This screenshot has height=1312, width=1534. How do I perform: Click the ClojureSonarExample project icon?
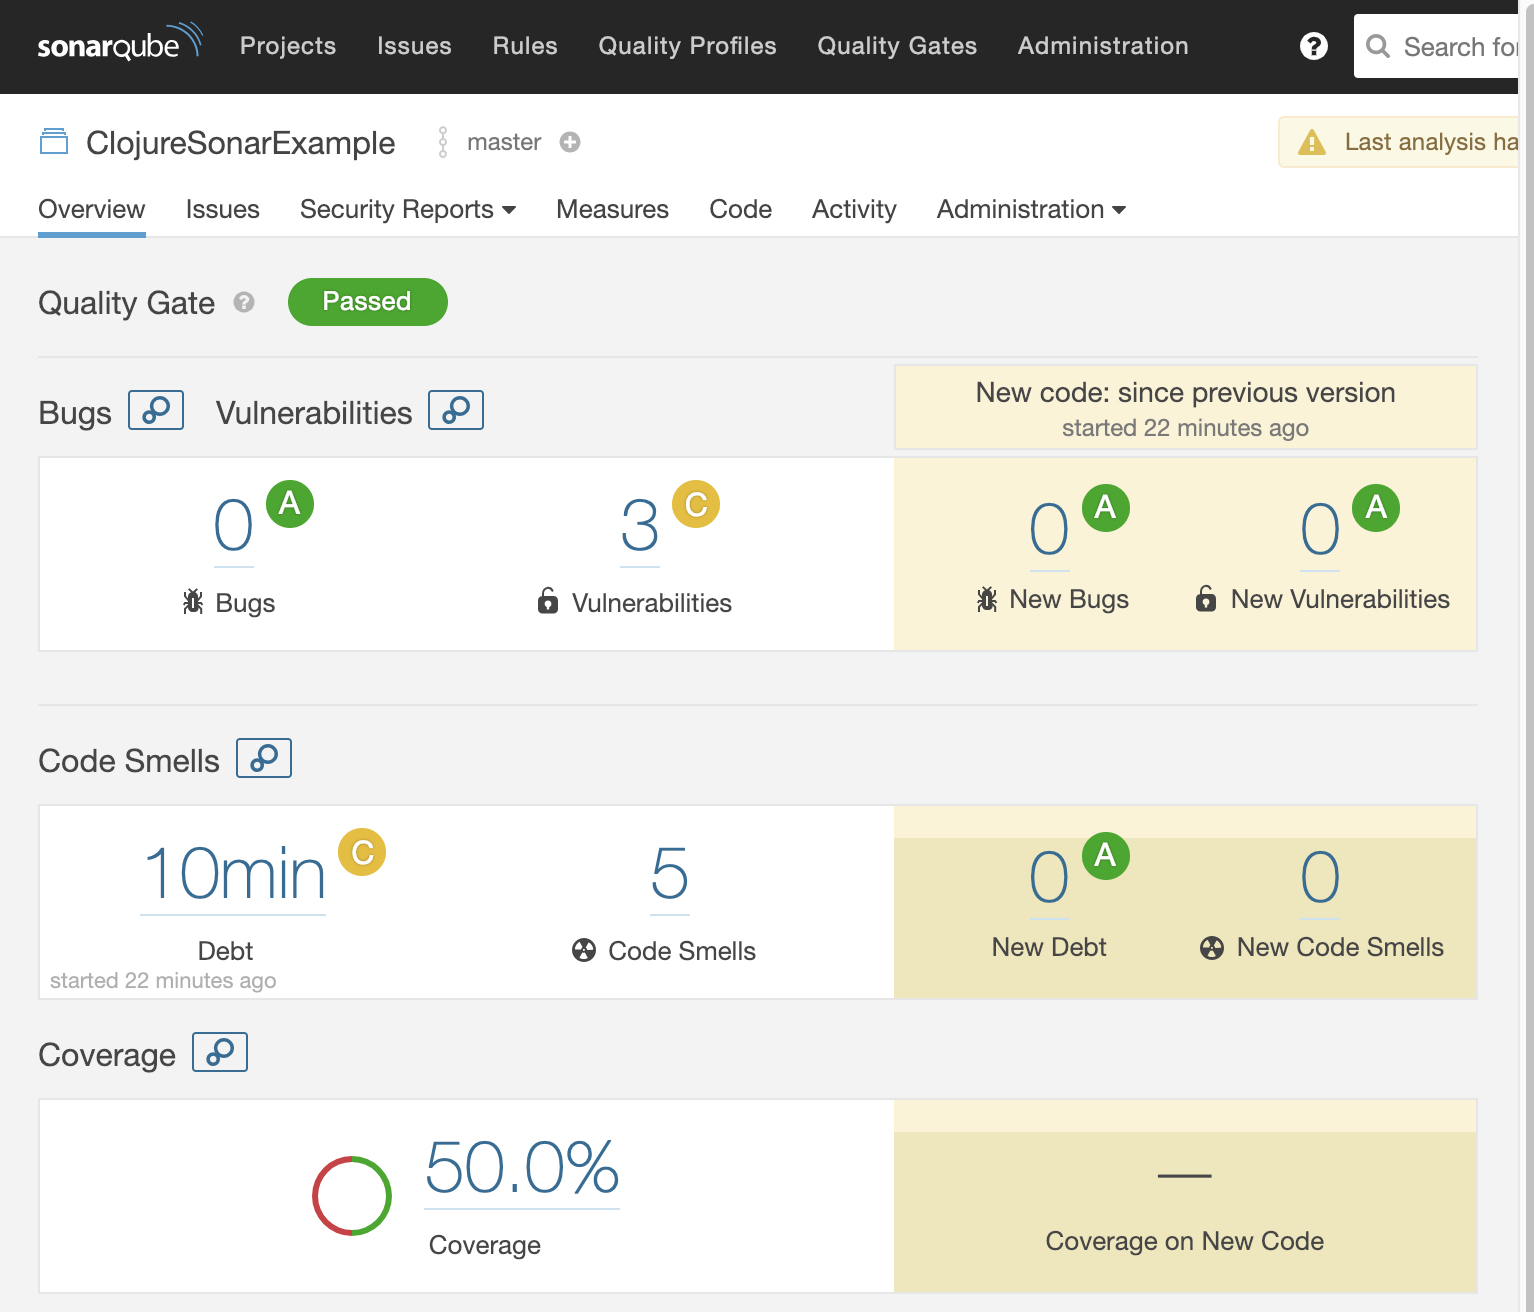tap(54, 142)
